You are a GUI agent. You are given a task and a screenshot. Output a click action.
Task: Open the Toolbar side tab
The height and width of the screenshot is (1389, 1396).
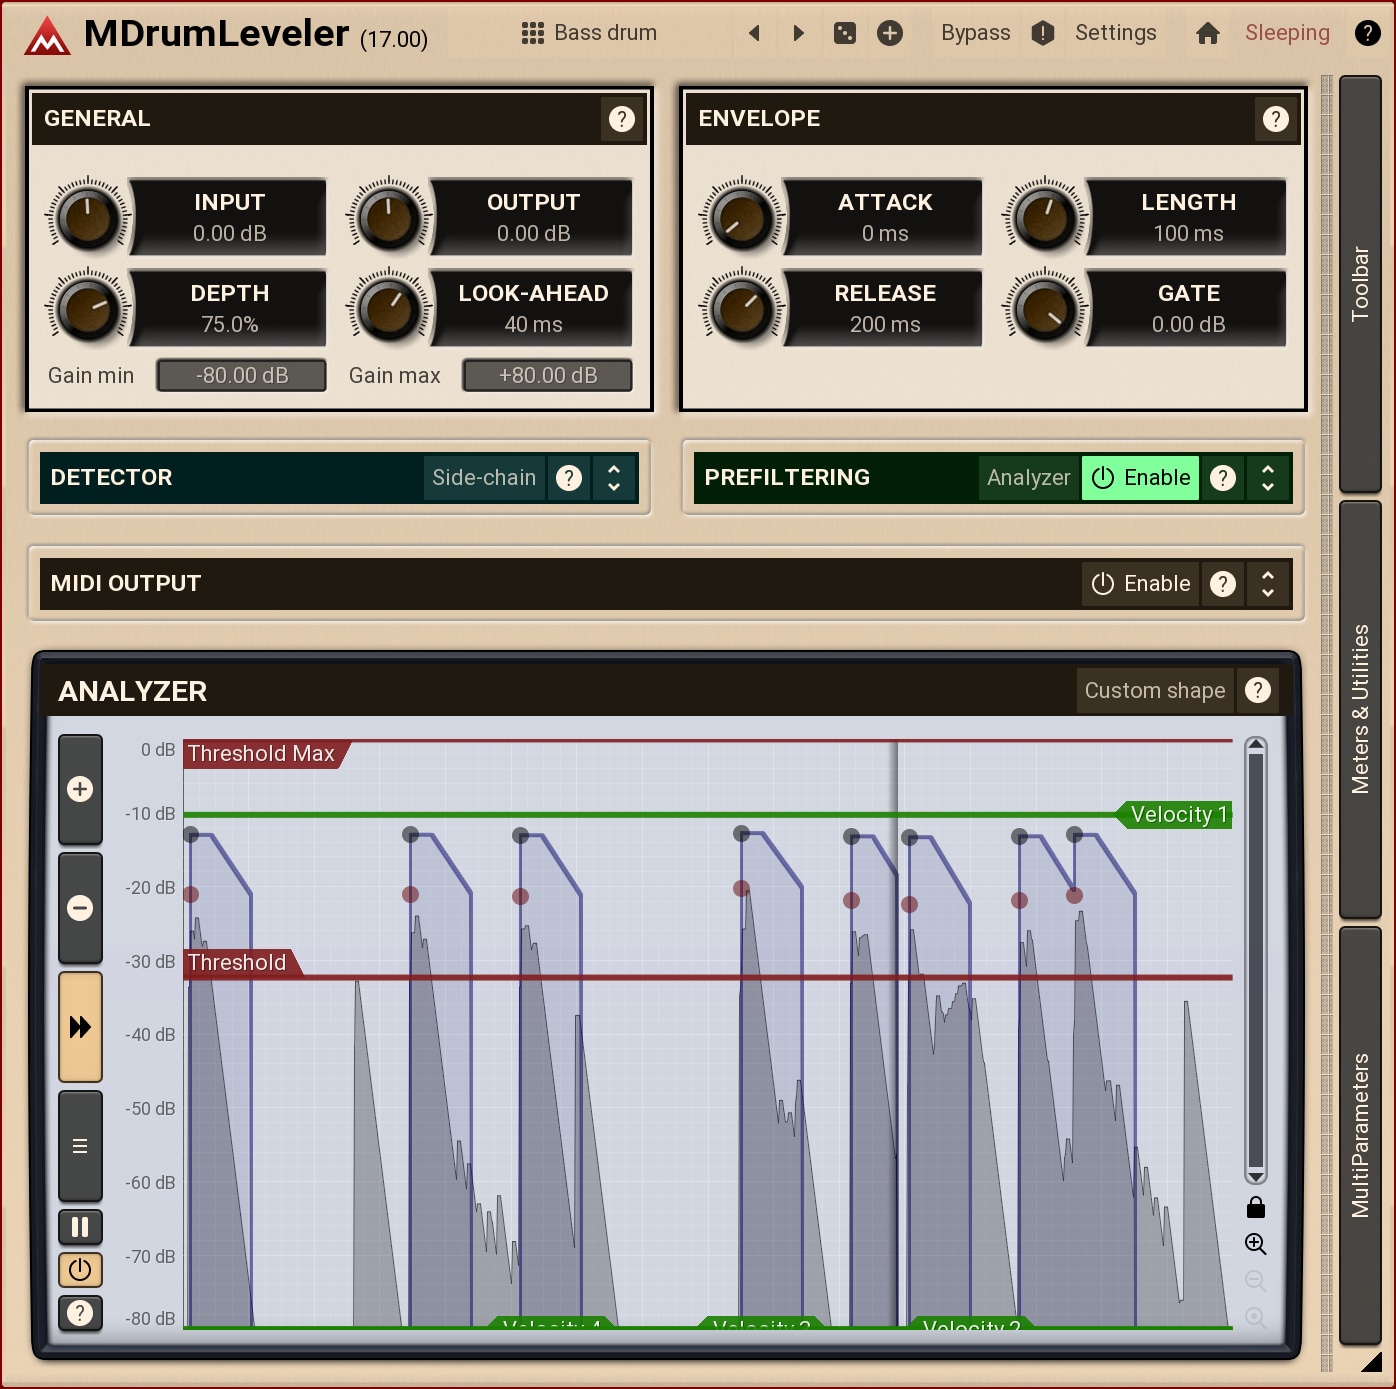coord(1360,284)
